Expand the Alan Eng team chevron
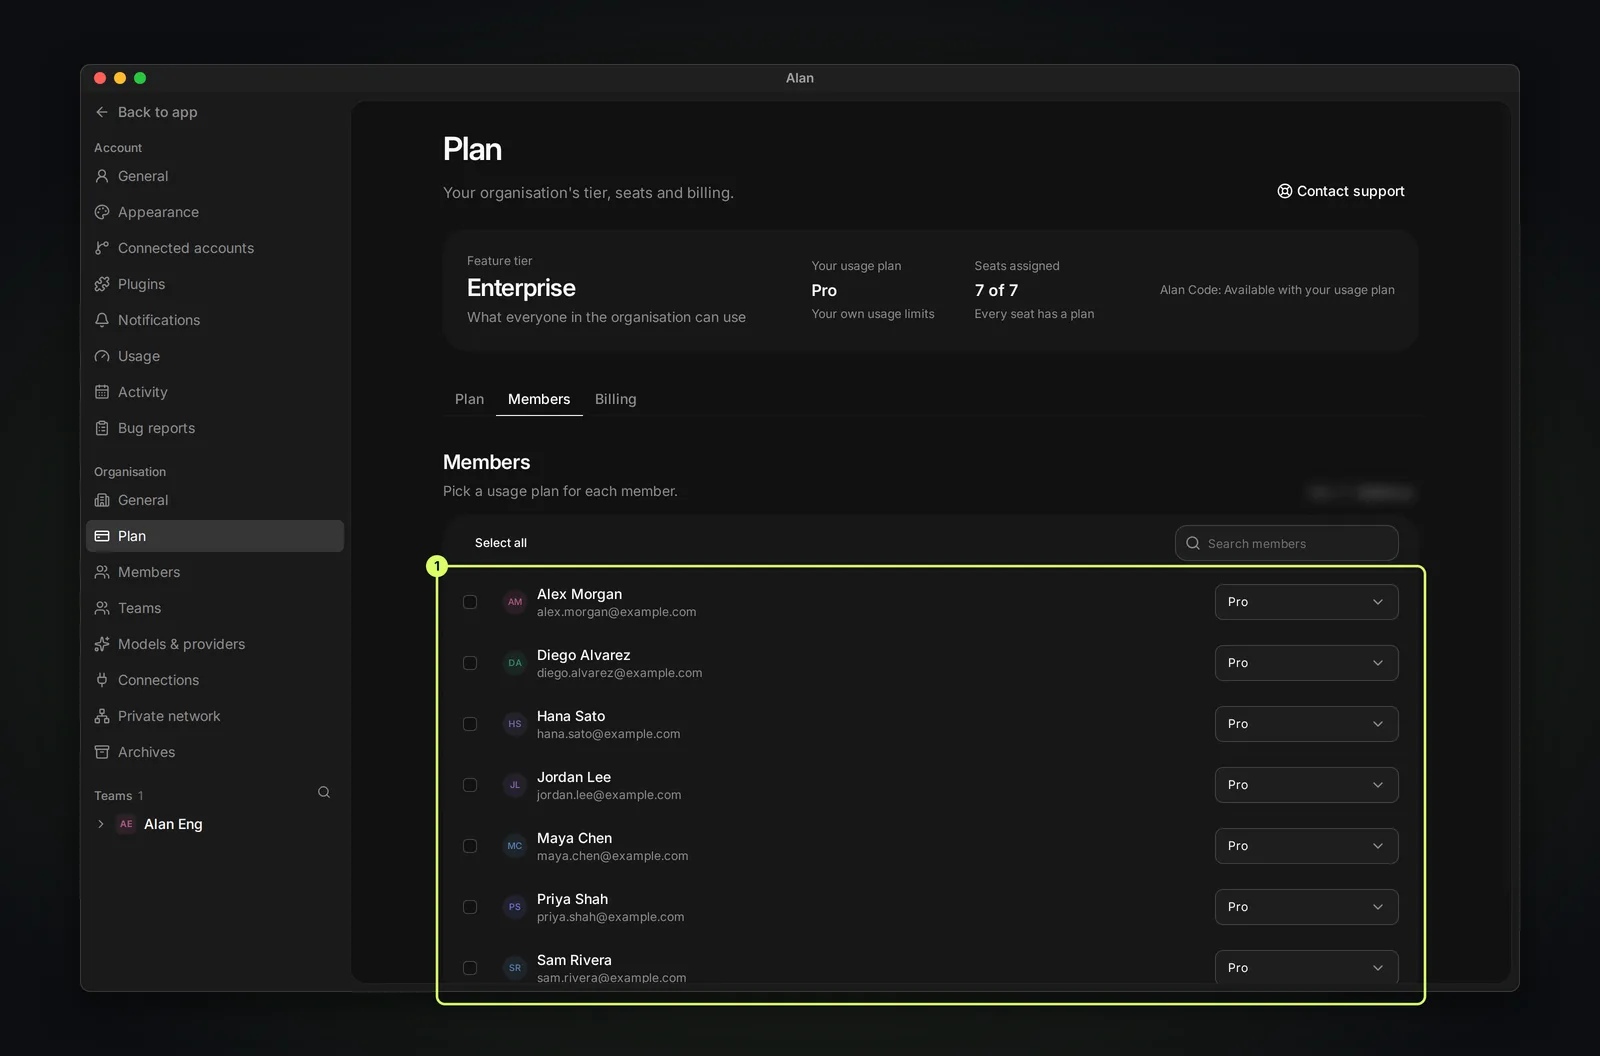This screenshot has width=1600, height=1056. pos(101,824)
